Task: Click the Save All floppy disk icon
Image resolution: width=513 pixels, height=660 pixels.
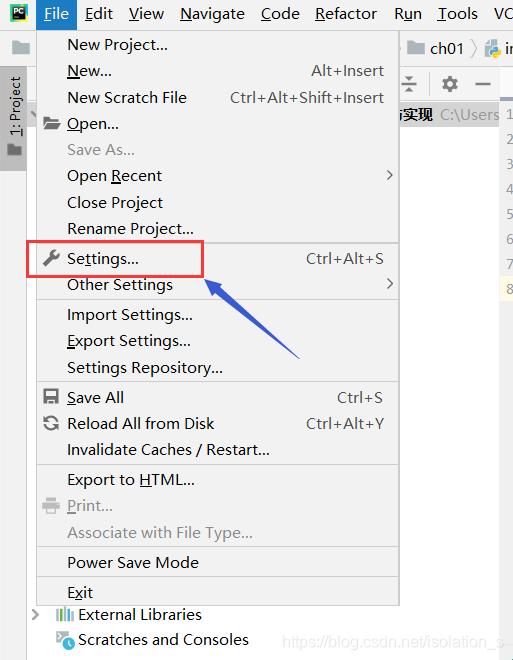Action: [51, 397]
